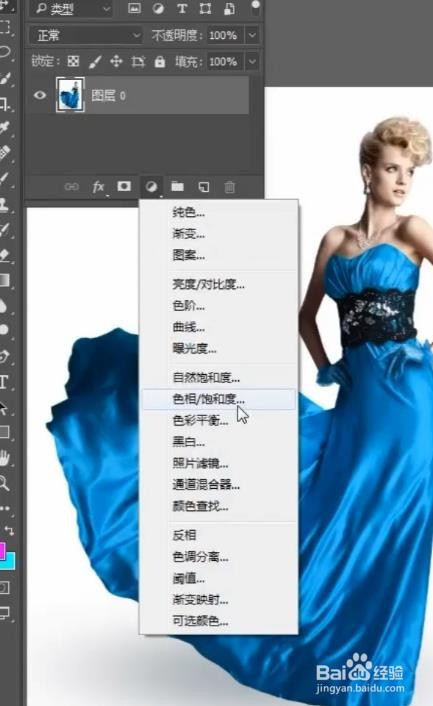Select the History Brush tool

4,230
